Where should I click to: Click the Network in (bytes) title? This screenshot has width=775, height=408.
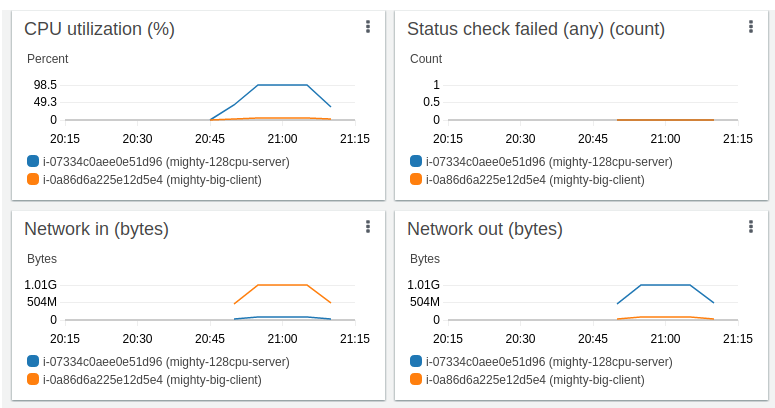coord(96,229)
